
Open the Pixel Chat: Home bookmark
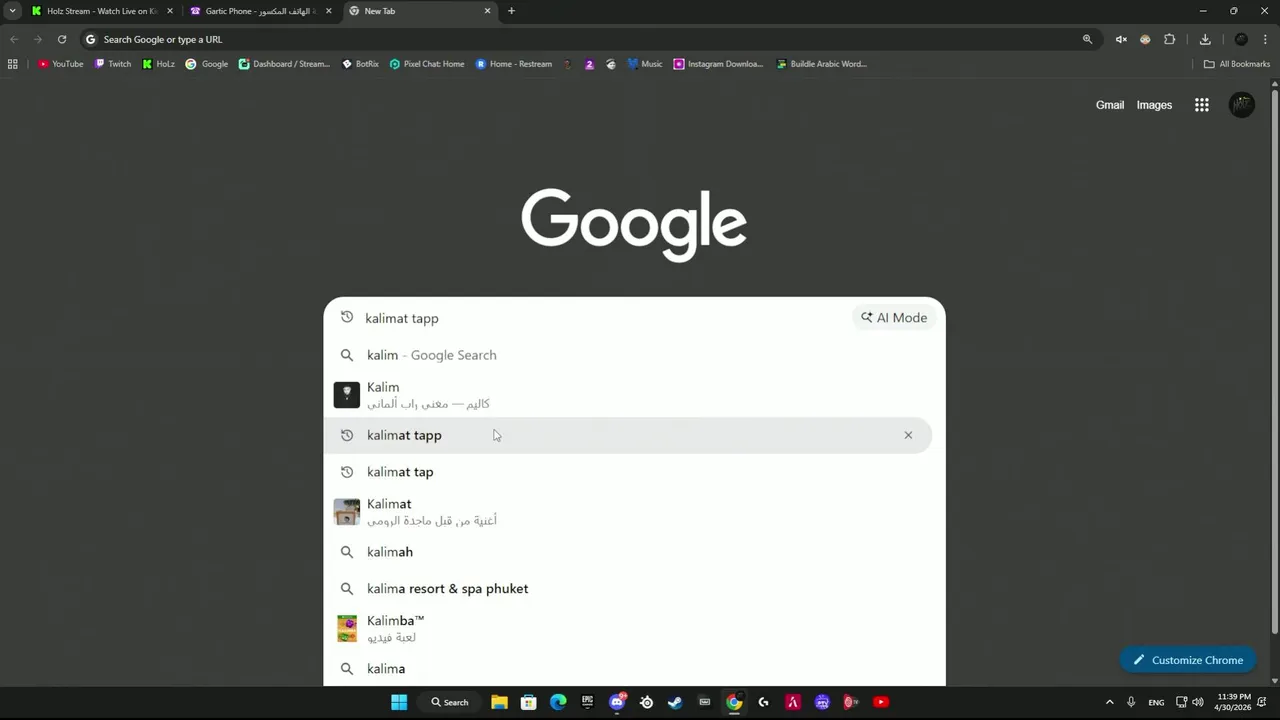point(427,64)
